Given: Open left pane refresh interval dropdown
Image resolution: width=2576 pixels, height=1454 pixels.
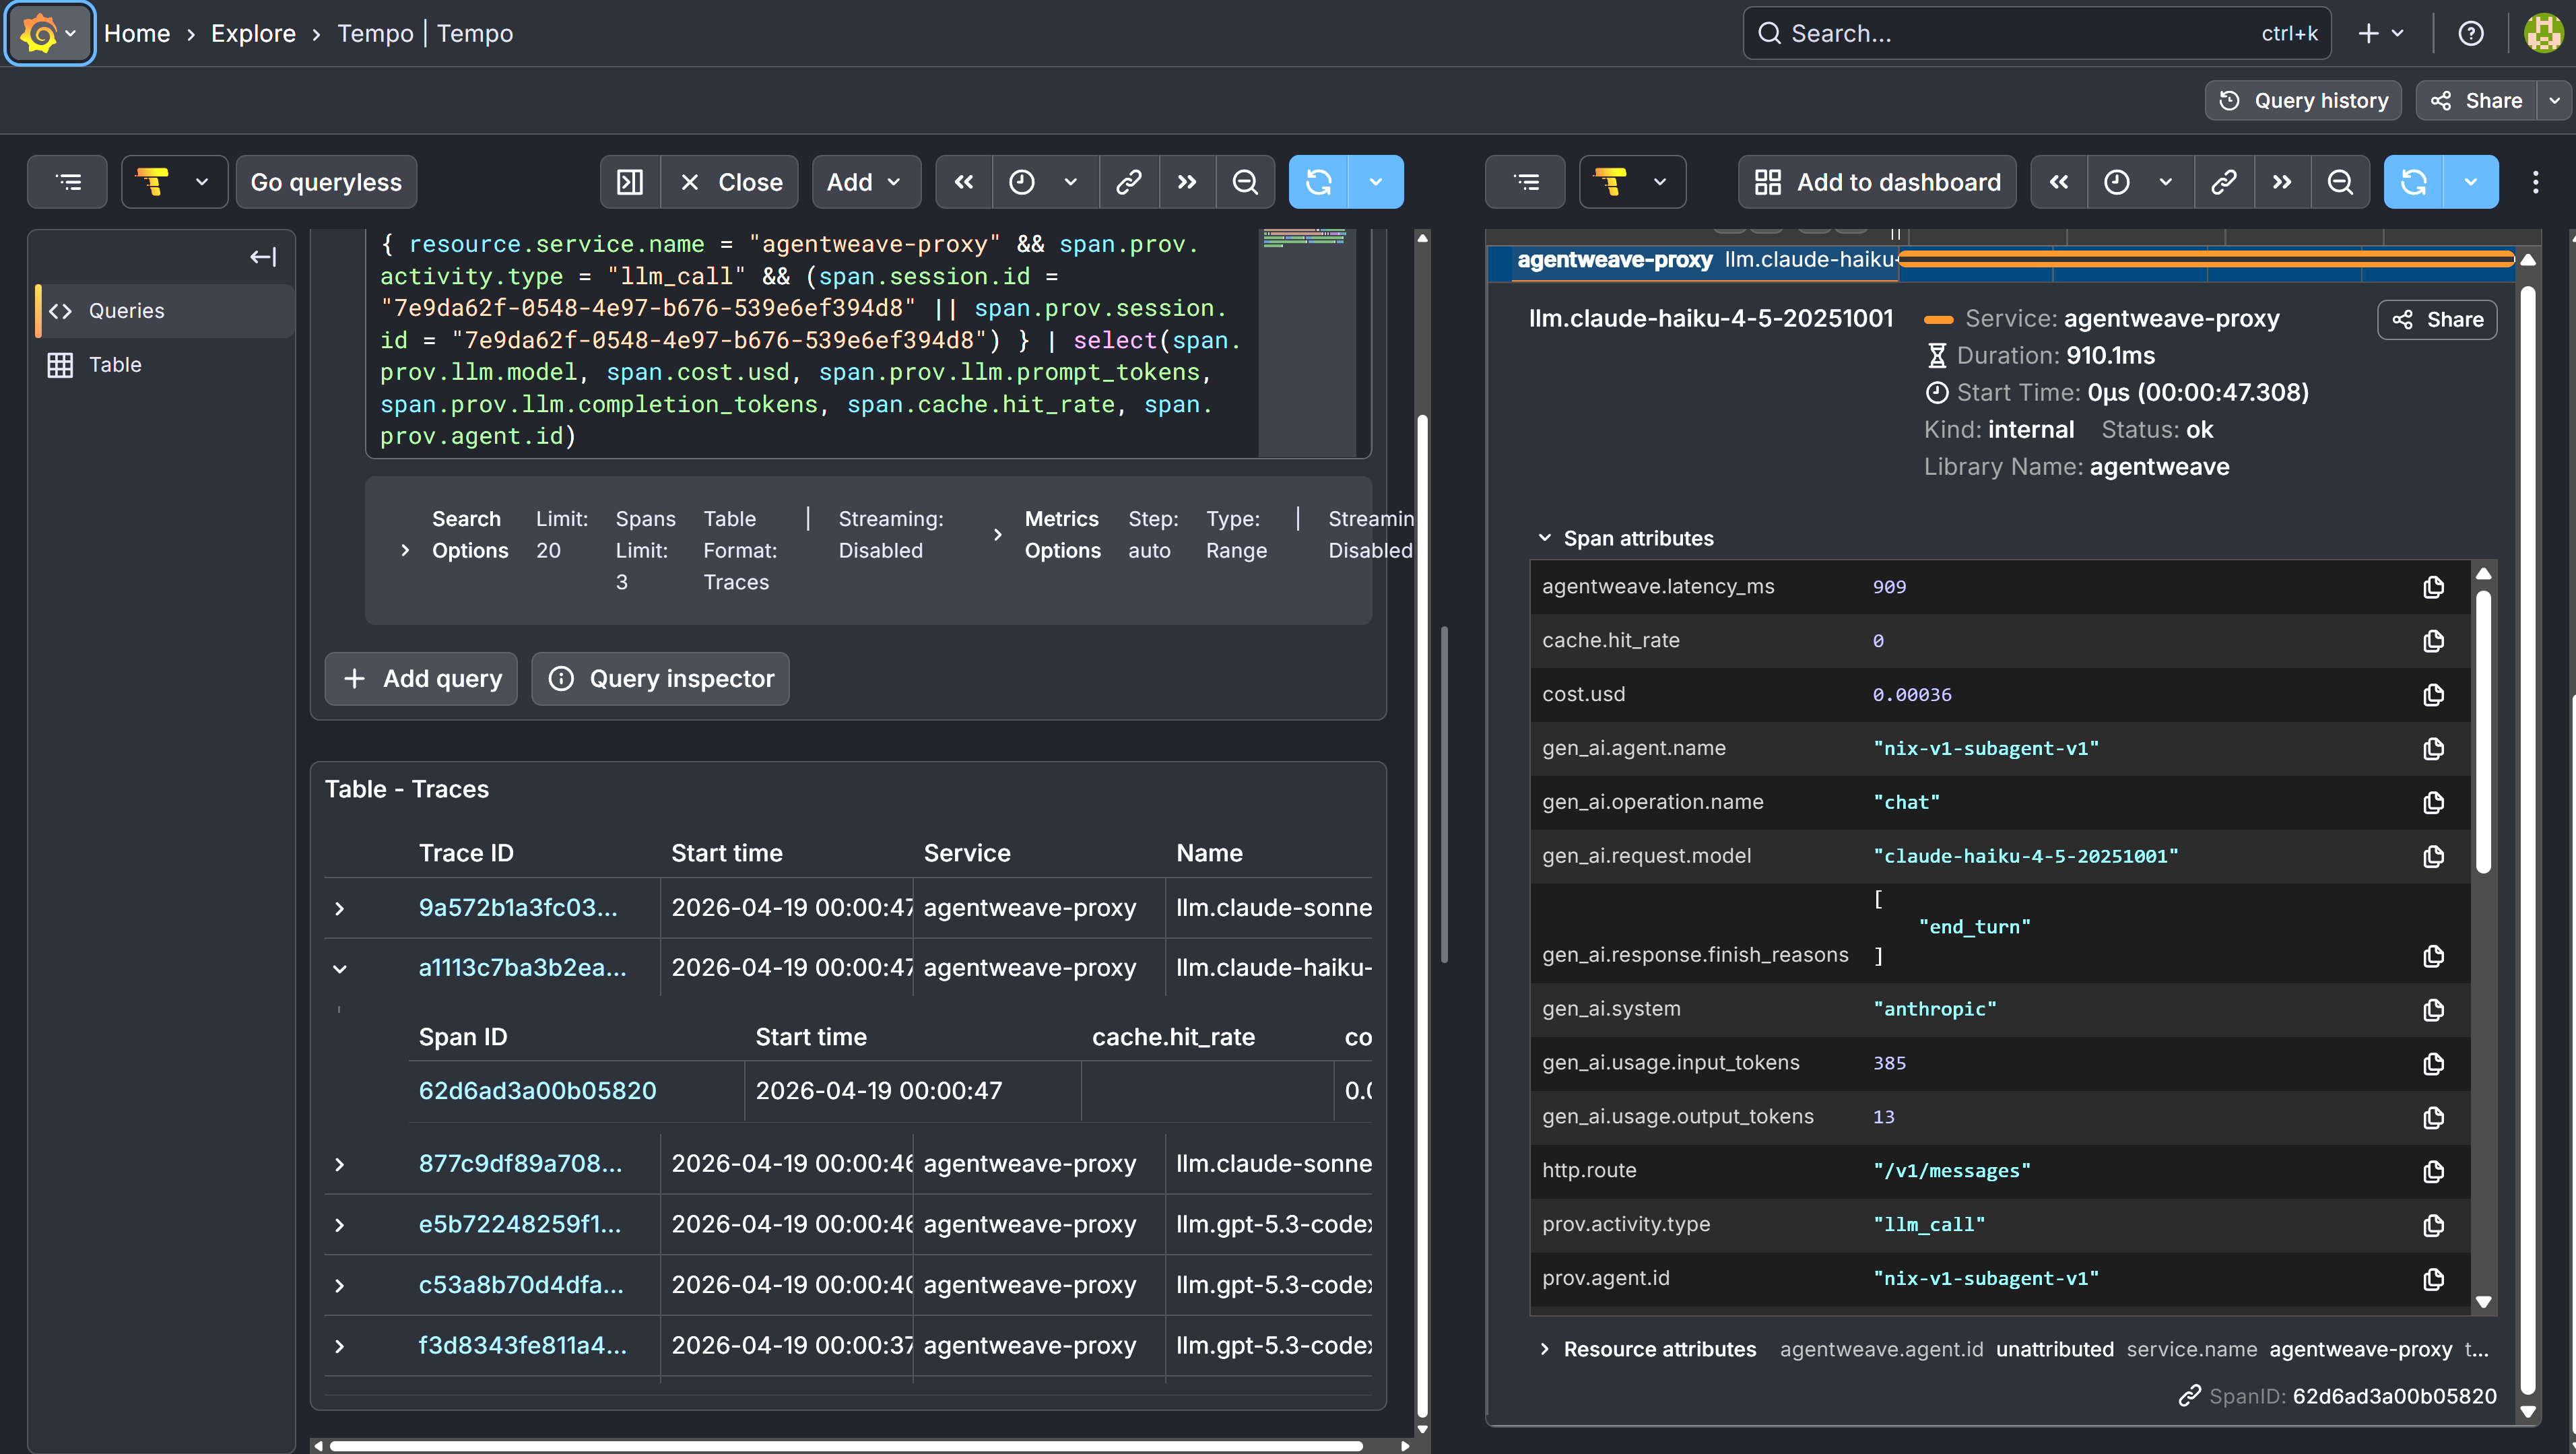Looking at the screenshot, I should pos(1376,182).
